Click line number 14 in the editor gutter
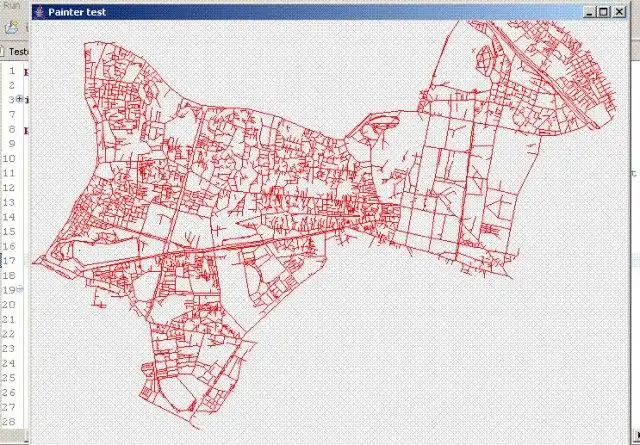The image size is (640, 445). click(x=9, y=217)
